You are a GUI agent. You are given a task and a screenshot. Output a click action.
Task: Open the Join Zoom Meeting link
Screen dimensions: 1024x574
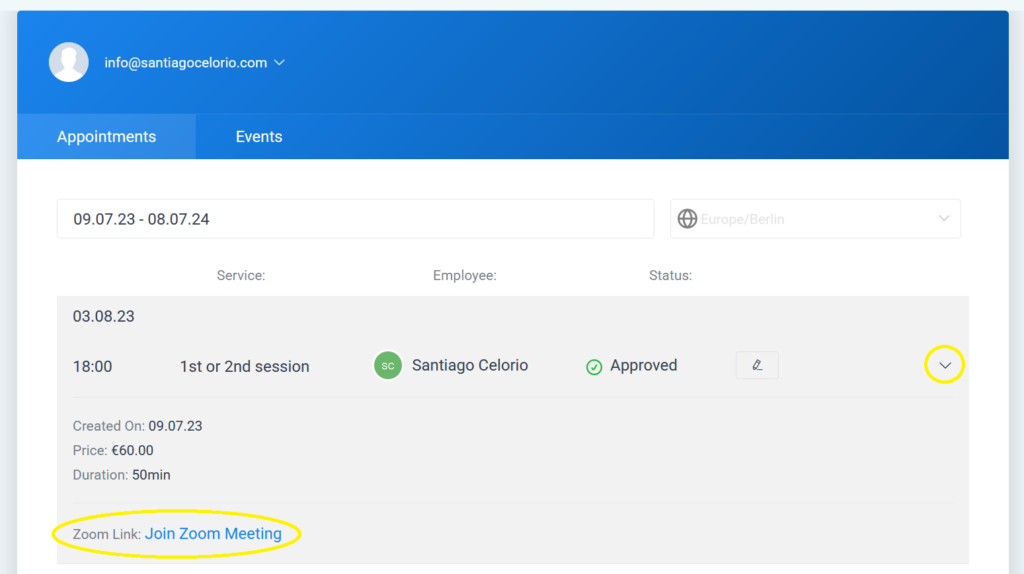(x=213, y=534)
